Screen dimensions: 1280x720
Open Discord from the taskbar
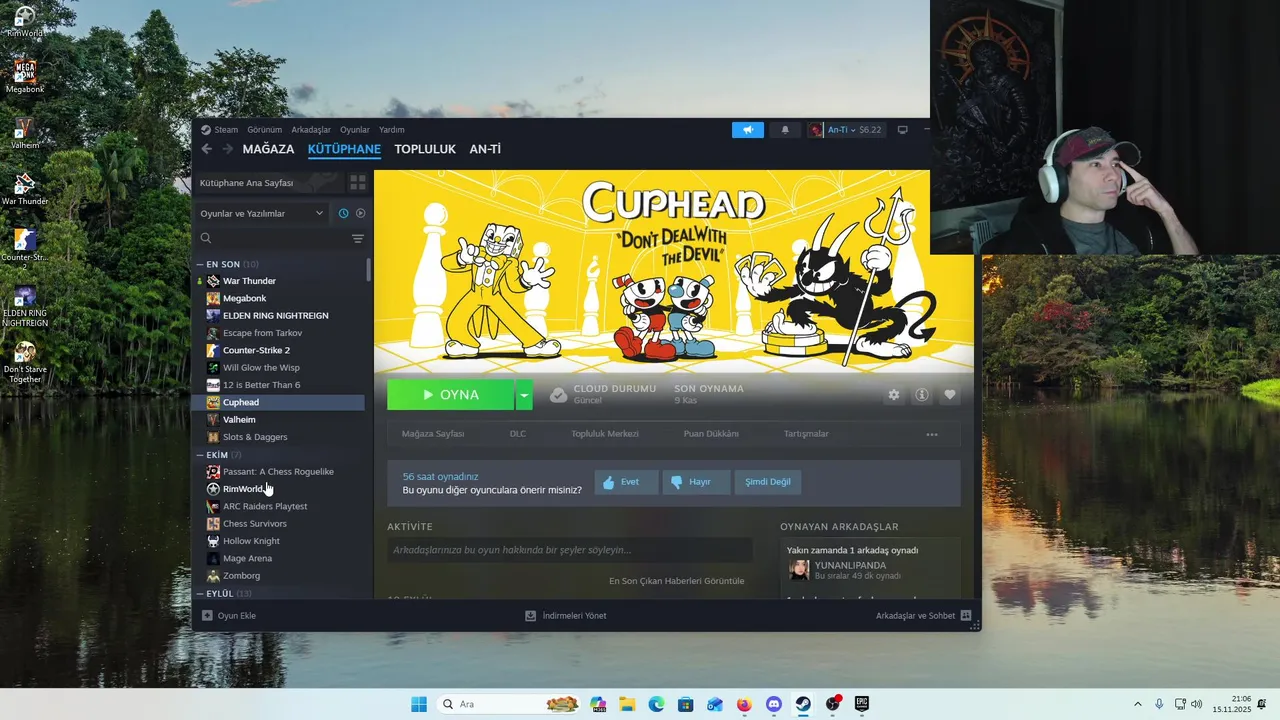(773, 704)
